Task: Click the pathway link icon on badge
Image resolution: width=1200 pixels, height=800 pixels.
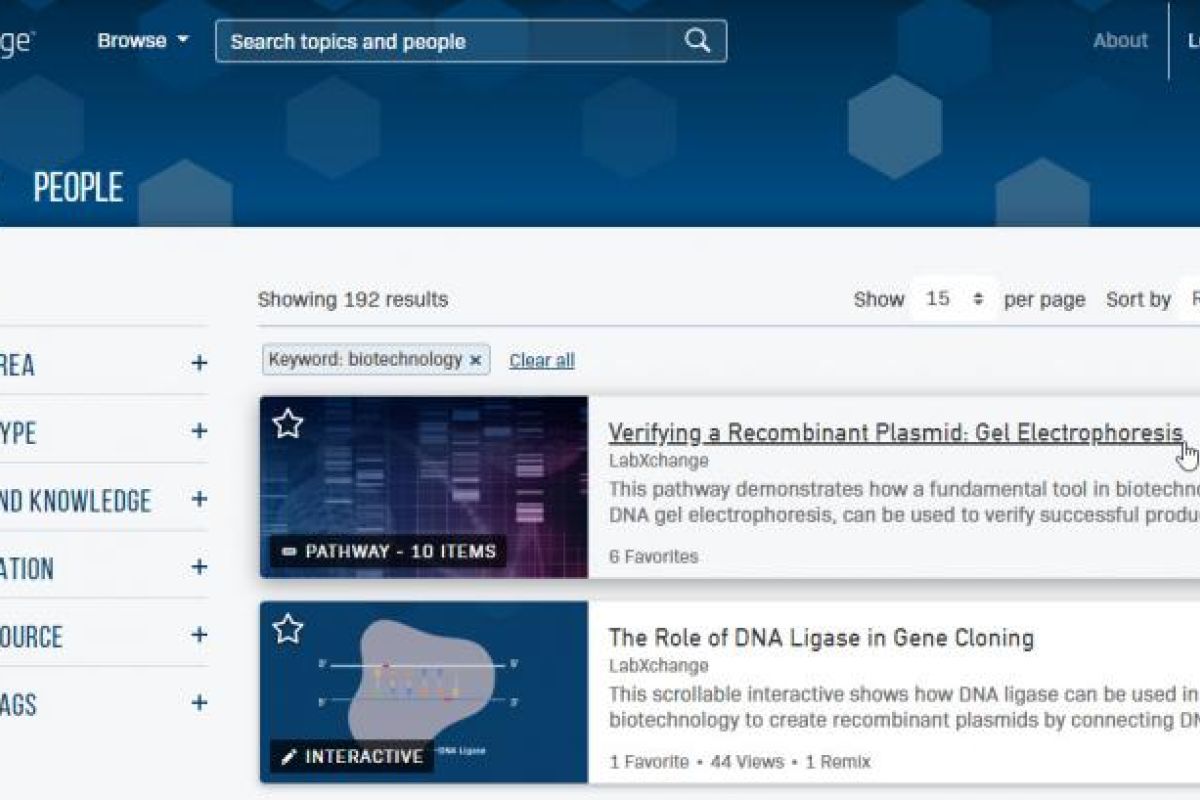Action: (290, 551)
